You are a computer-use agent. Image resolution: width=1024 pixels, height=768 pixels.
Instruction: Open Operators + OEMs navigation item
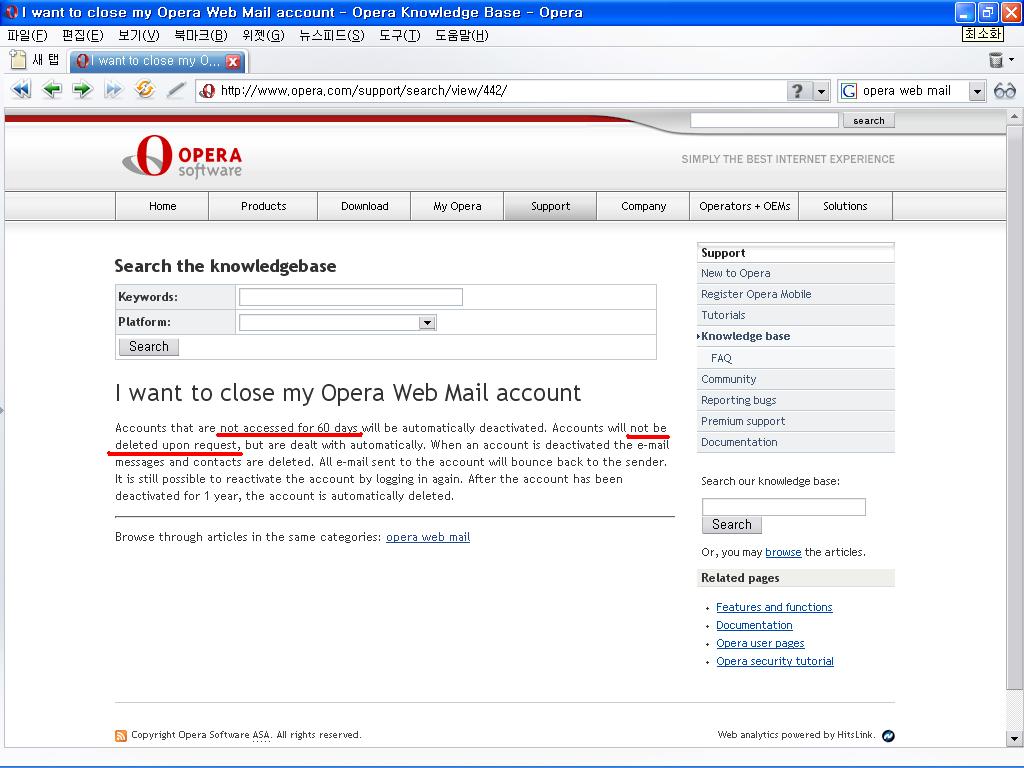pyautogui.click(x=744, y=206)
